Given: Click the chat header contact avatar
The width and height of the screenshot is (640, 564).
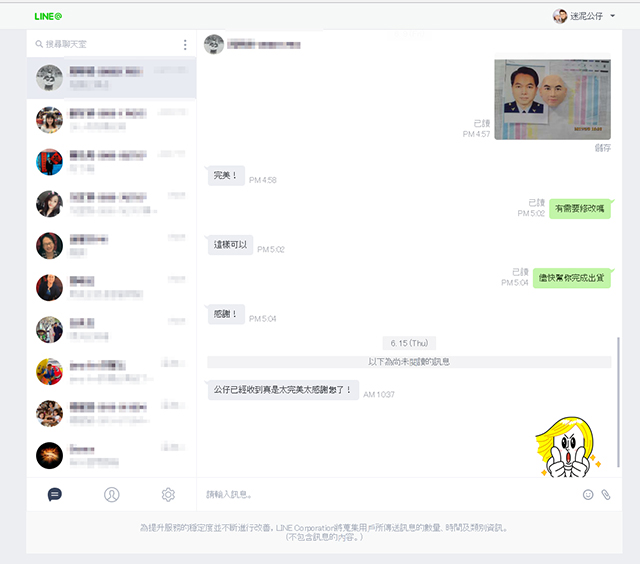Looking at the screenshot, I should coord(214,44).
